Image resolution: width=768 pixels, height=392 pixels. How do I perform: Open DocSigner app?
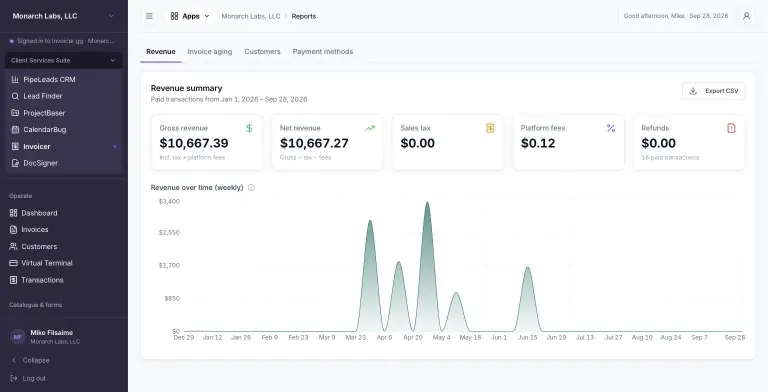[x=64, y=163]
